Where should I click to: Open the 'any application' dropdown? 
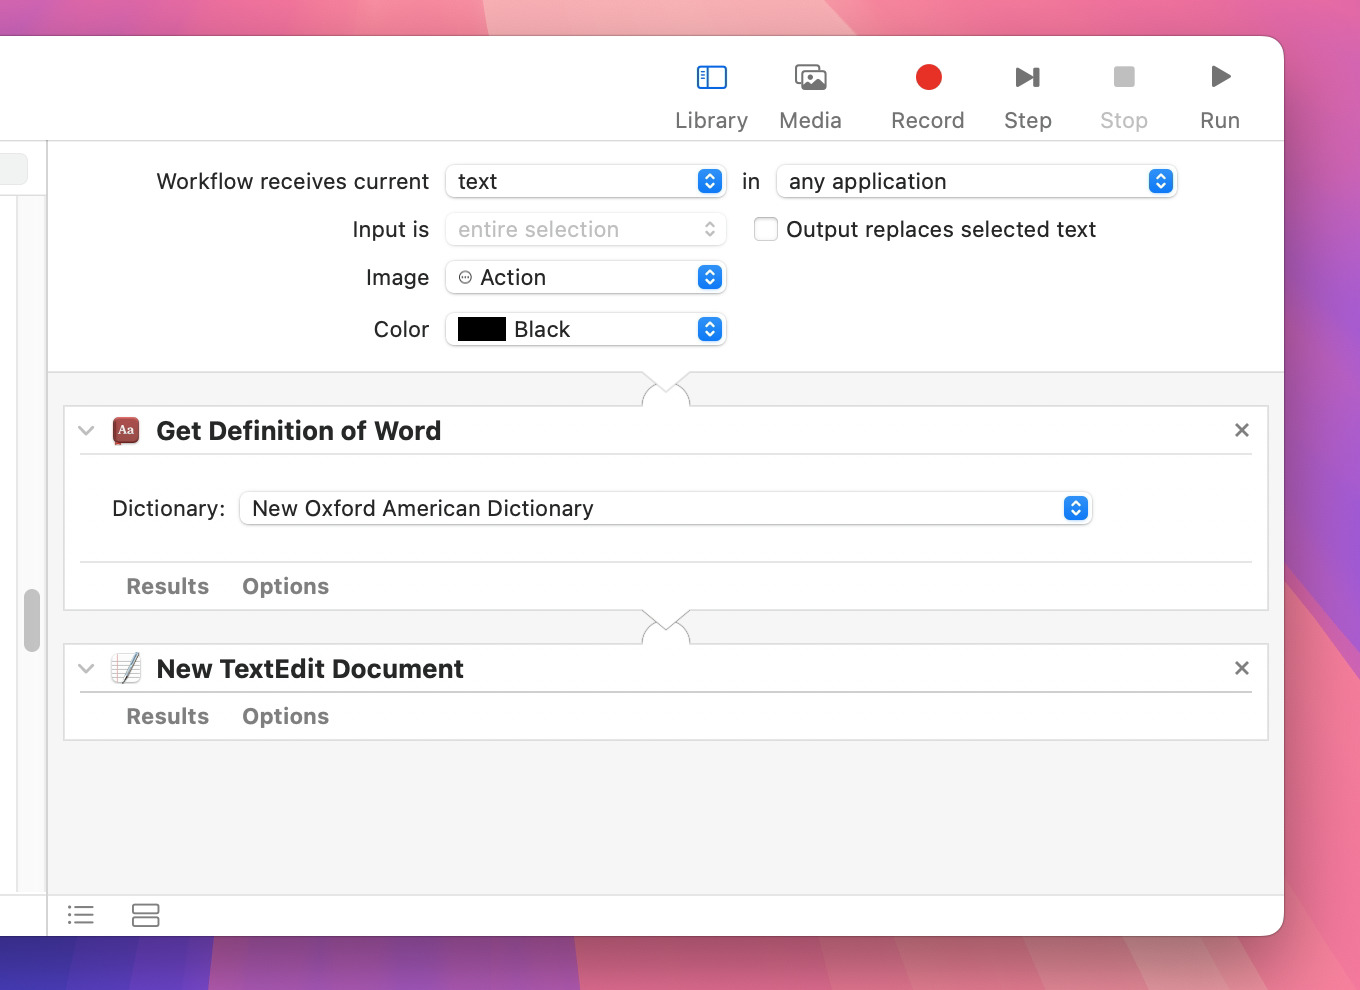pos(976,181)
